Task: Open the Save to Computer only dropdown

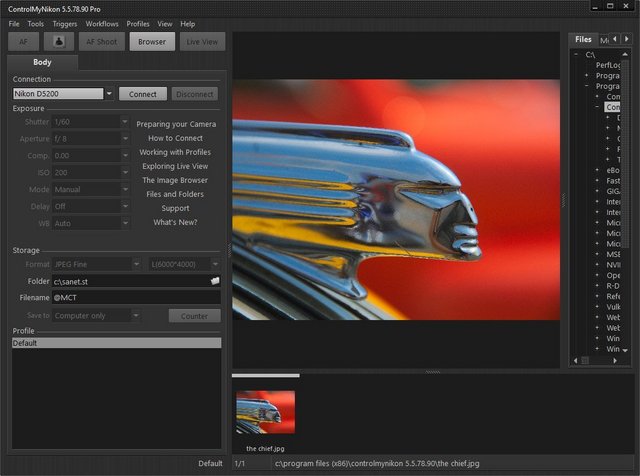Action: click(x=136, y=316)
